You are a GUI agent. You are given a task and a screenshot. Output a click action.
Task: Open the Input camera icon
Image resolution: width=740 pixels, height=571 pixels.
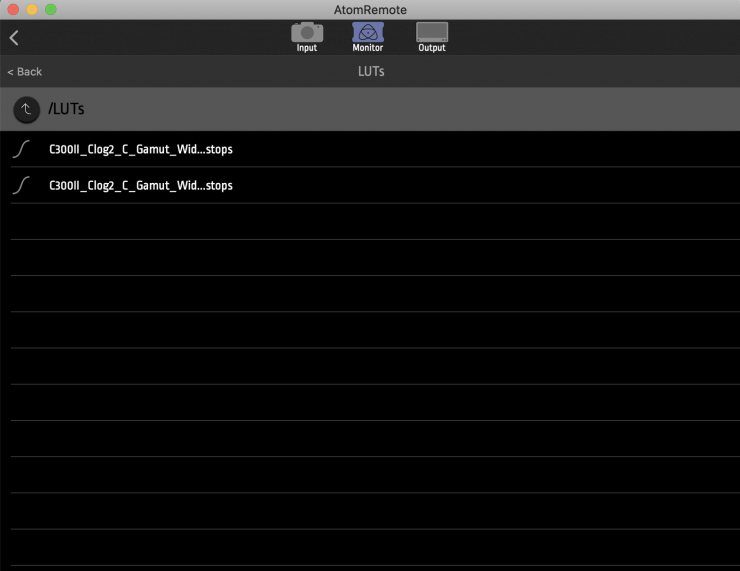[307, 32]
